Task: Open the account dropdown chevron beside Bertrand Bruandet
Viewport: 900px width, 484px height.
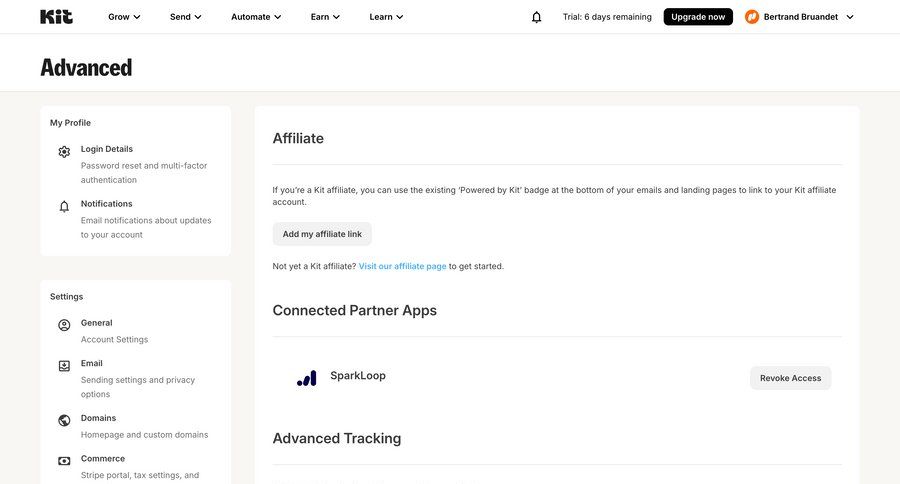Action: pyautogui.click(x=850, y=17)
